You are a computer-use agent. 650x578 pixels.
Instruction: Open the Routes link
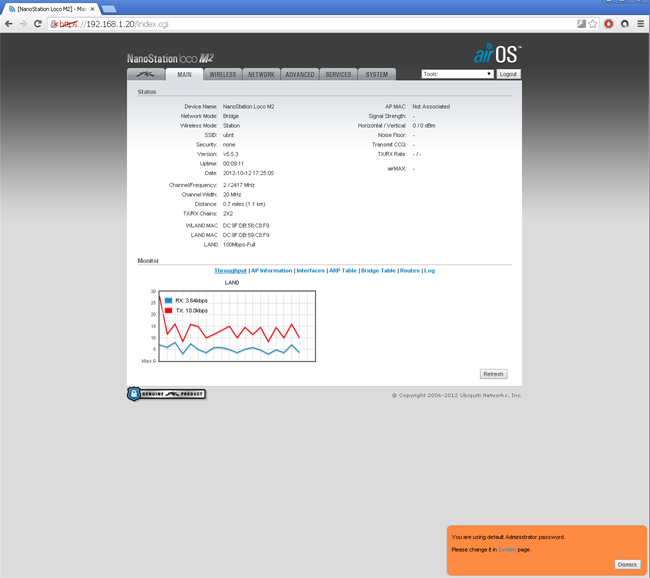tap(410, 271)
